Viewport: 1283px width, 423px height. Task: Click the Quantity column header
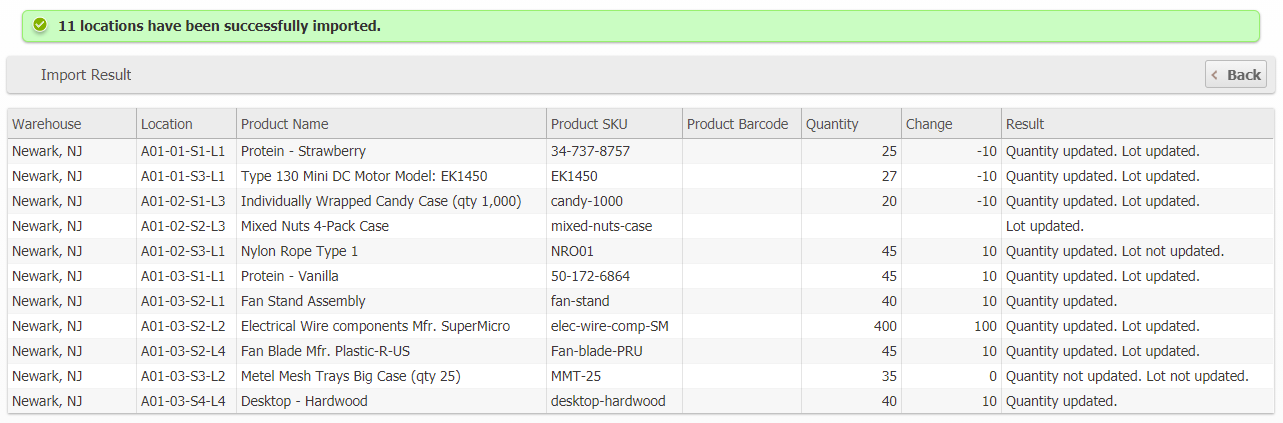(x=832, y=124)
